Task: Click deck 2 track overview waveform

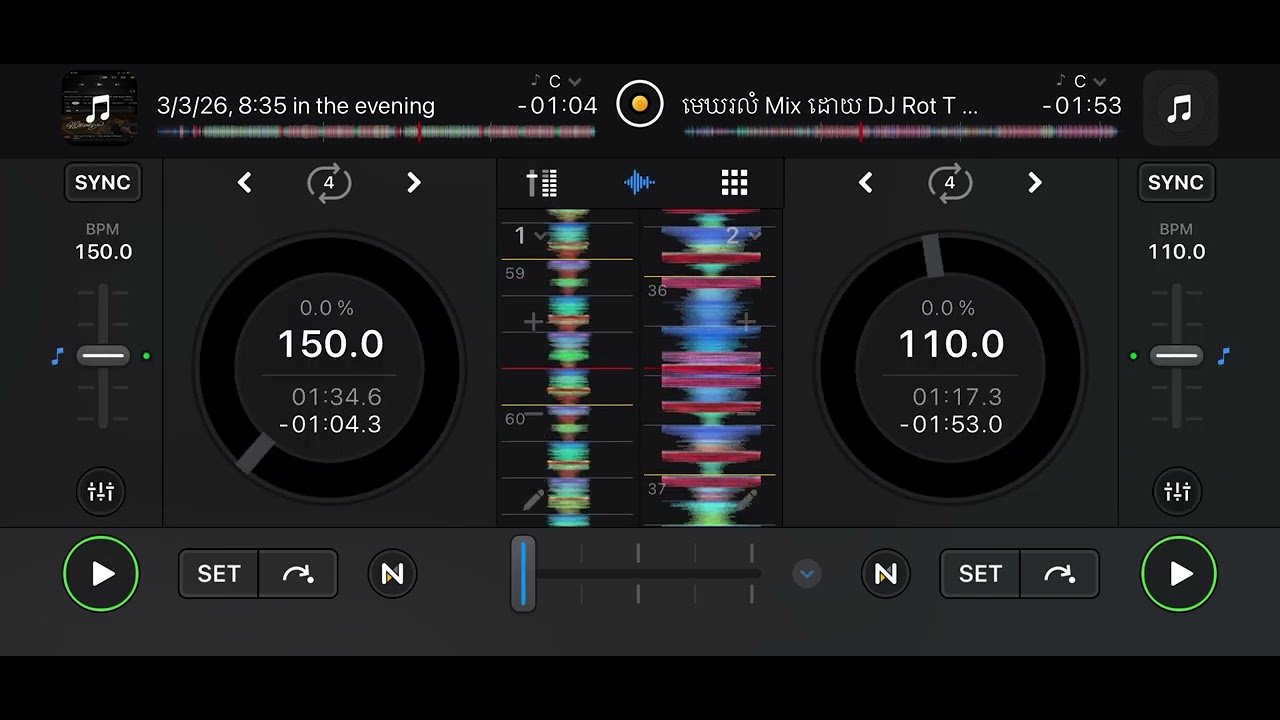Action: pyautogui.click(x=900, y=132)
